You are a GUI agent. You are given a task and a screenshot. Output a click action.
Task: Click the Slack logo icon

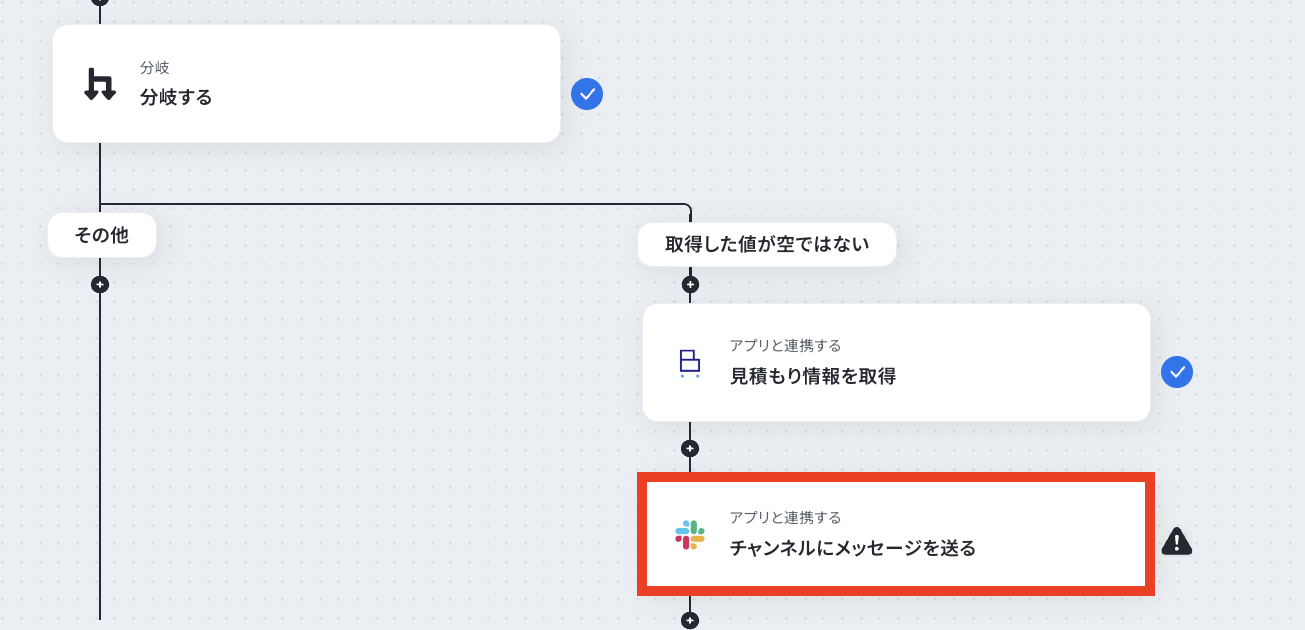tap(689, 535)
